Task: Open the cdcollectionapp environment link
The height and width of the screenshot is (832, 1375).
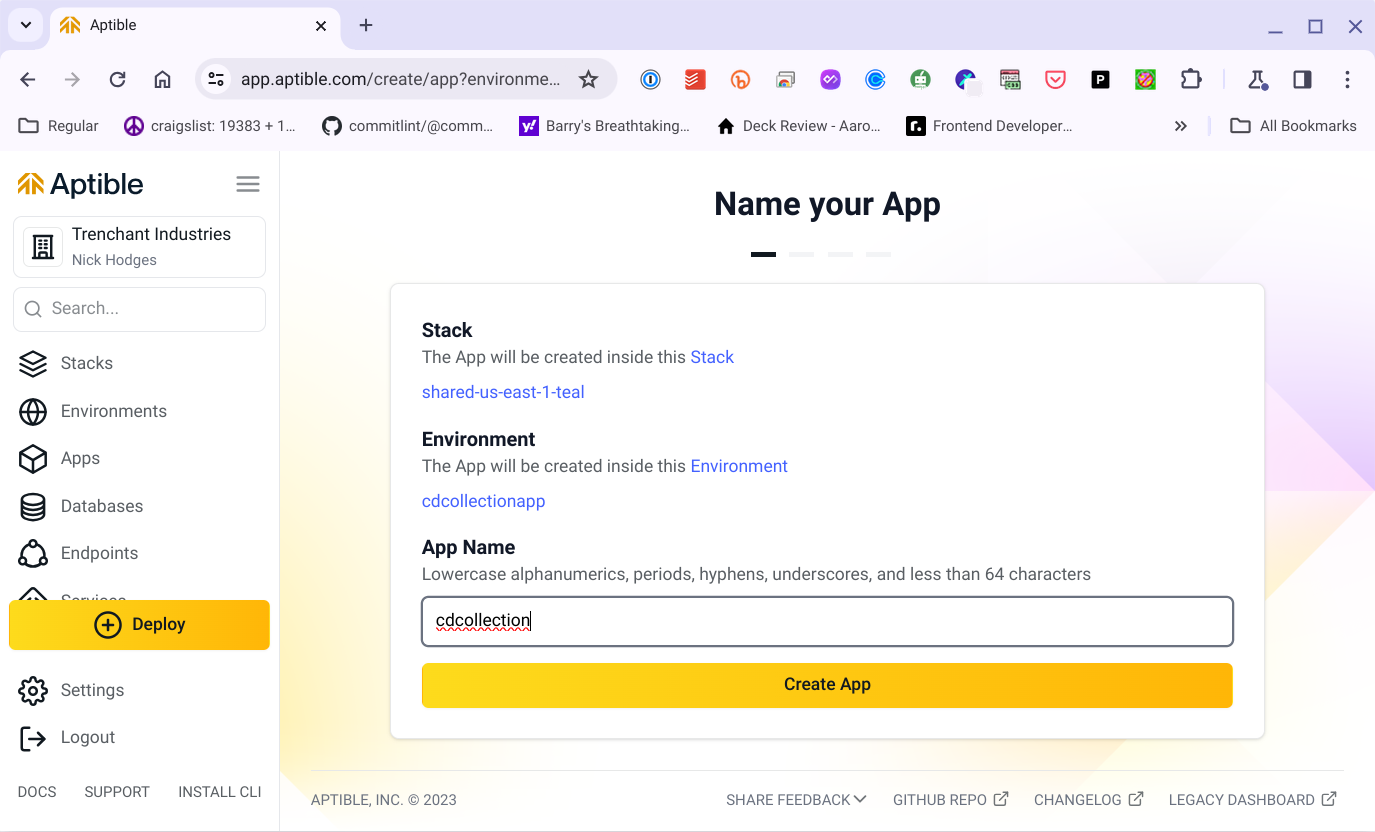Action: point(484,501)
